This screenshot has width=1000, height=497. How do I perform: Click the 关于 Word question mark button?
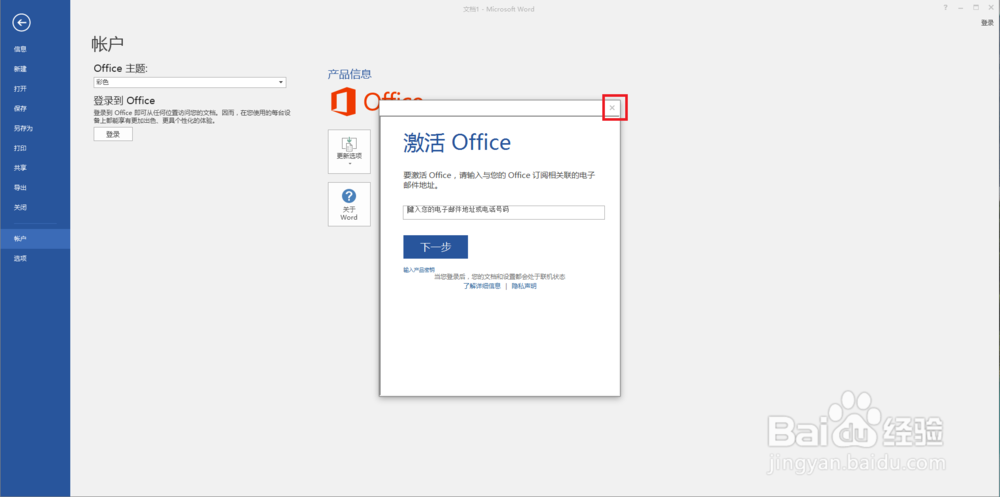349,204
